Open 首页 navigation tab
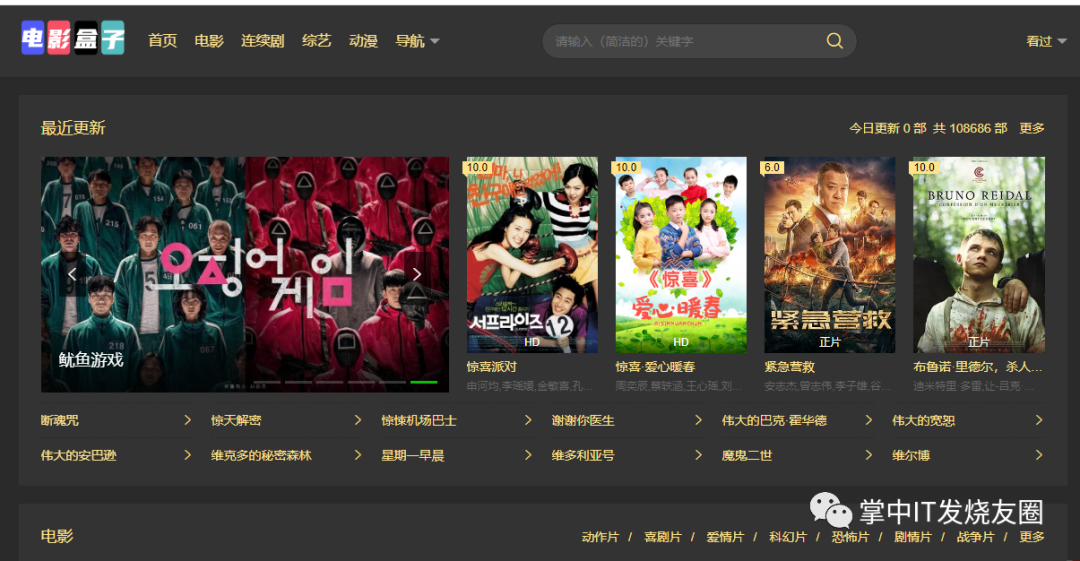The height and width of the screenshot is (561, 1080). [x=163, y=41]
